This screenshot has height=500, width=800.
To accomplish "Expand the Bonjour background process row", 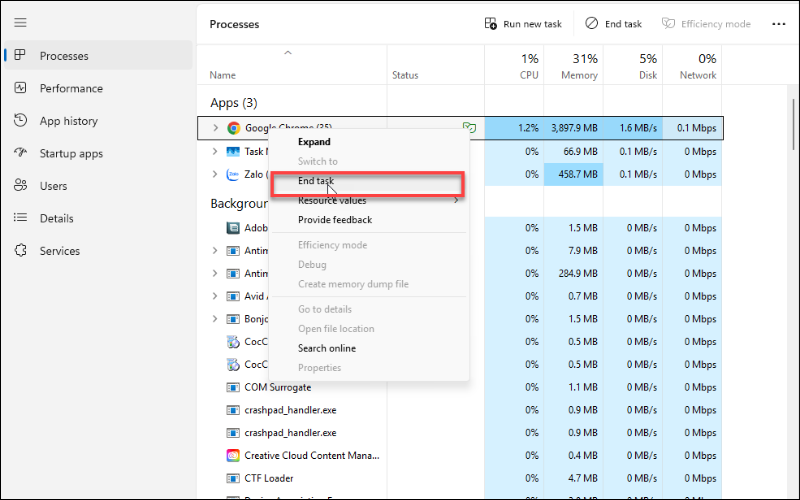I will (x=215, y=319).
